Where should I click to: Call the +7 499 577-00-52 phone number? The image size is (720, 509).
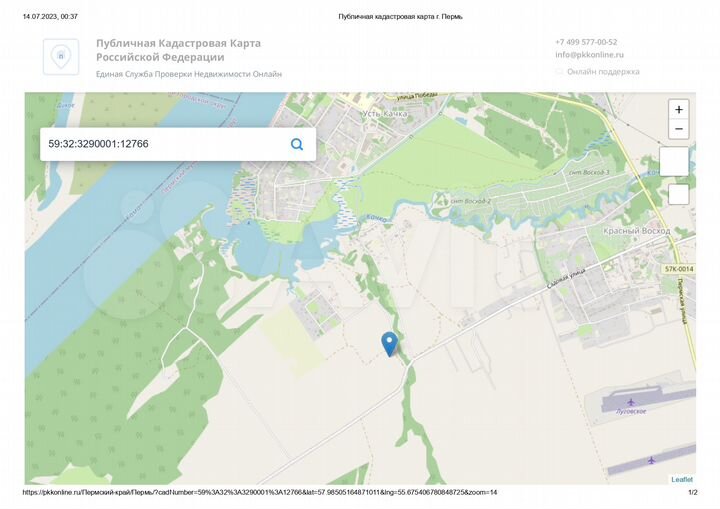[x=586, y=42]
